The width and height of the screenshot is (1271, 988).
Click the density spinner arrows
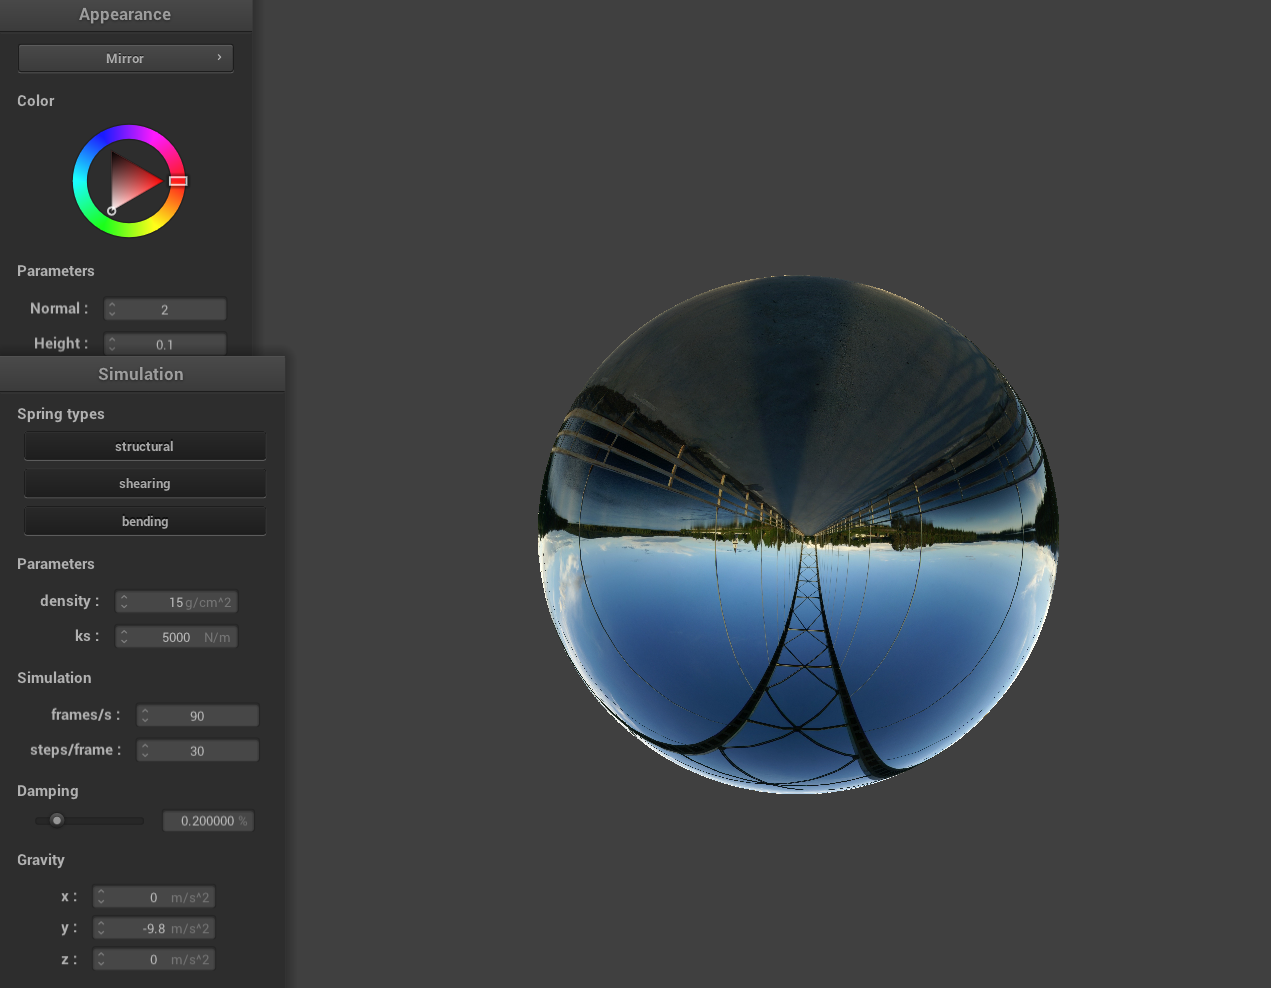124,602
